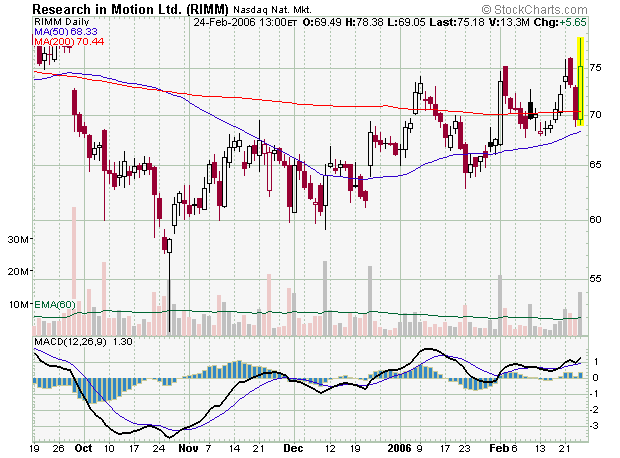Click the 55 price axis label
Screen dimensions: 620x458
[595, 279]
